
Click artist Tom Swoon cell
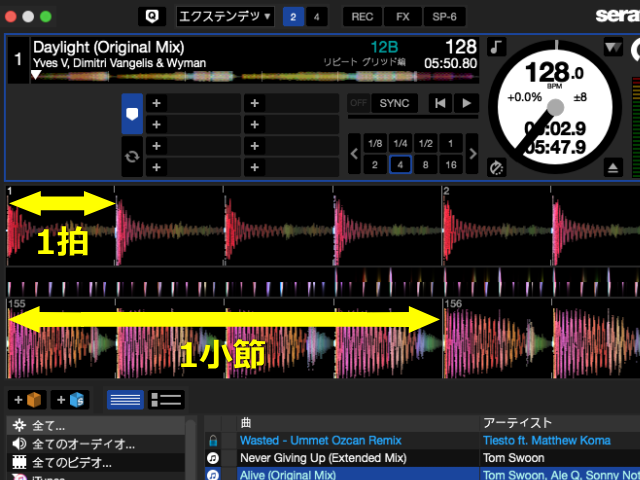(513, 458)
